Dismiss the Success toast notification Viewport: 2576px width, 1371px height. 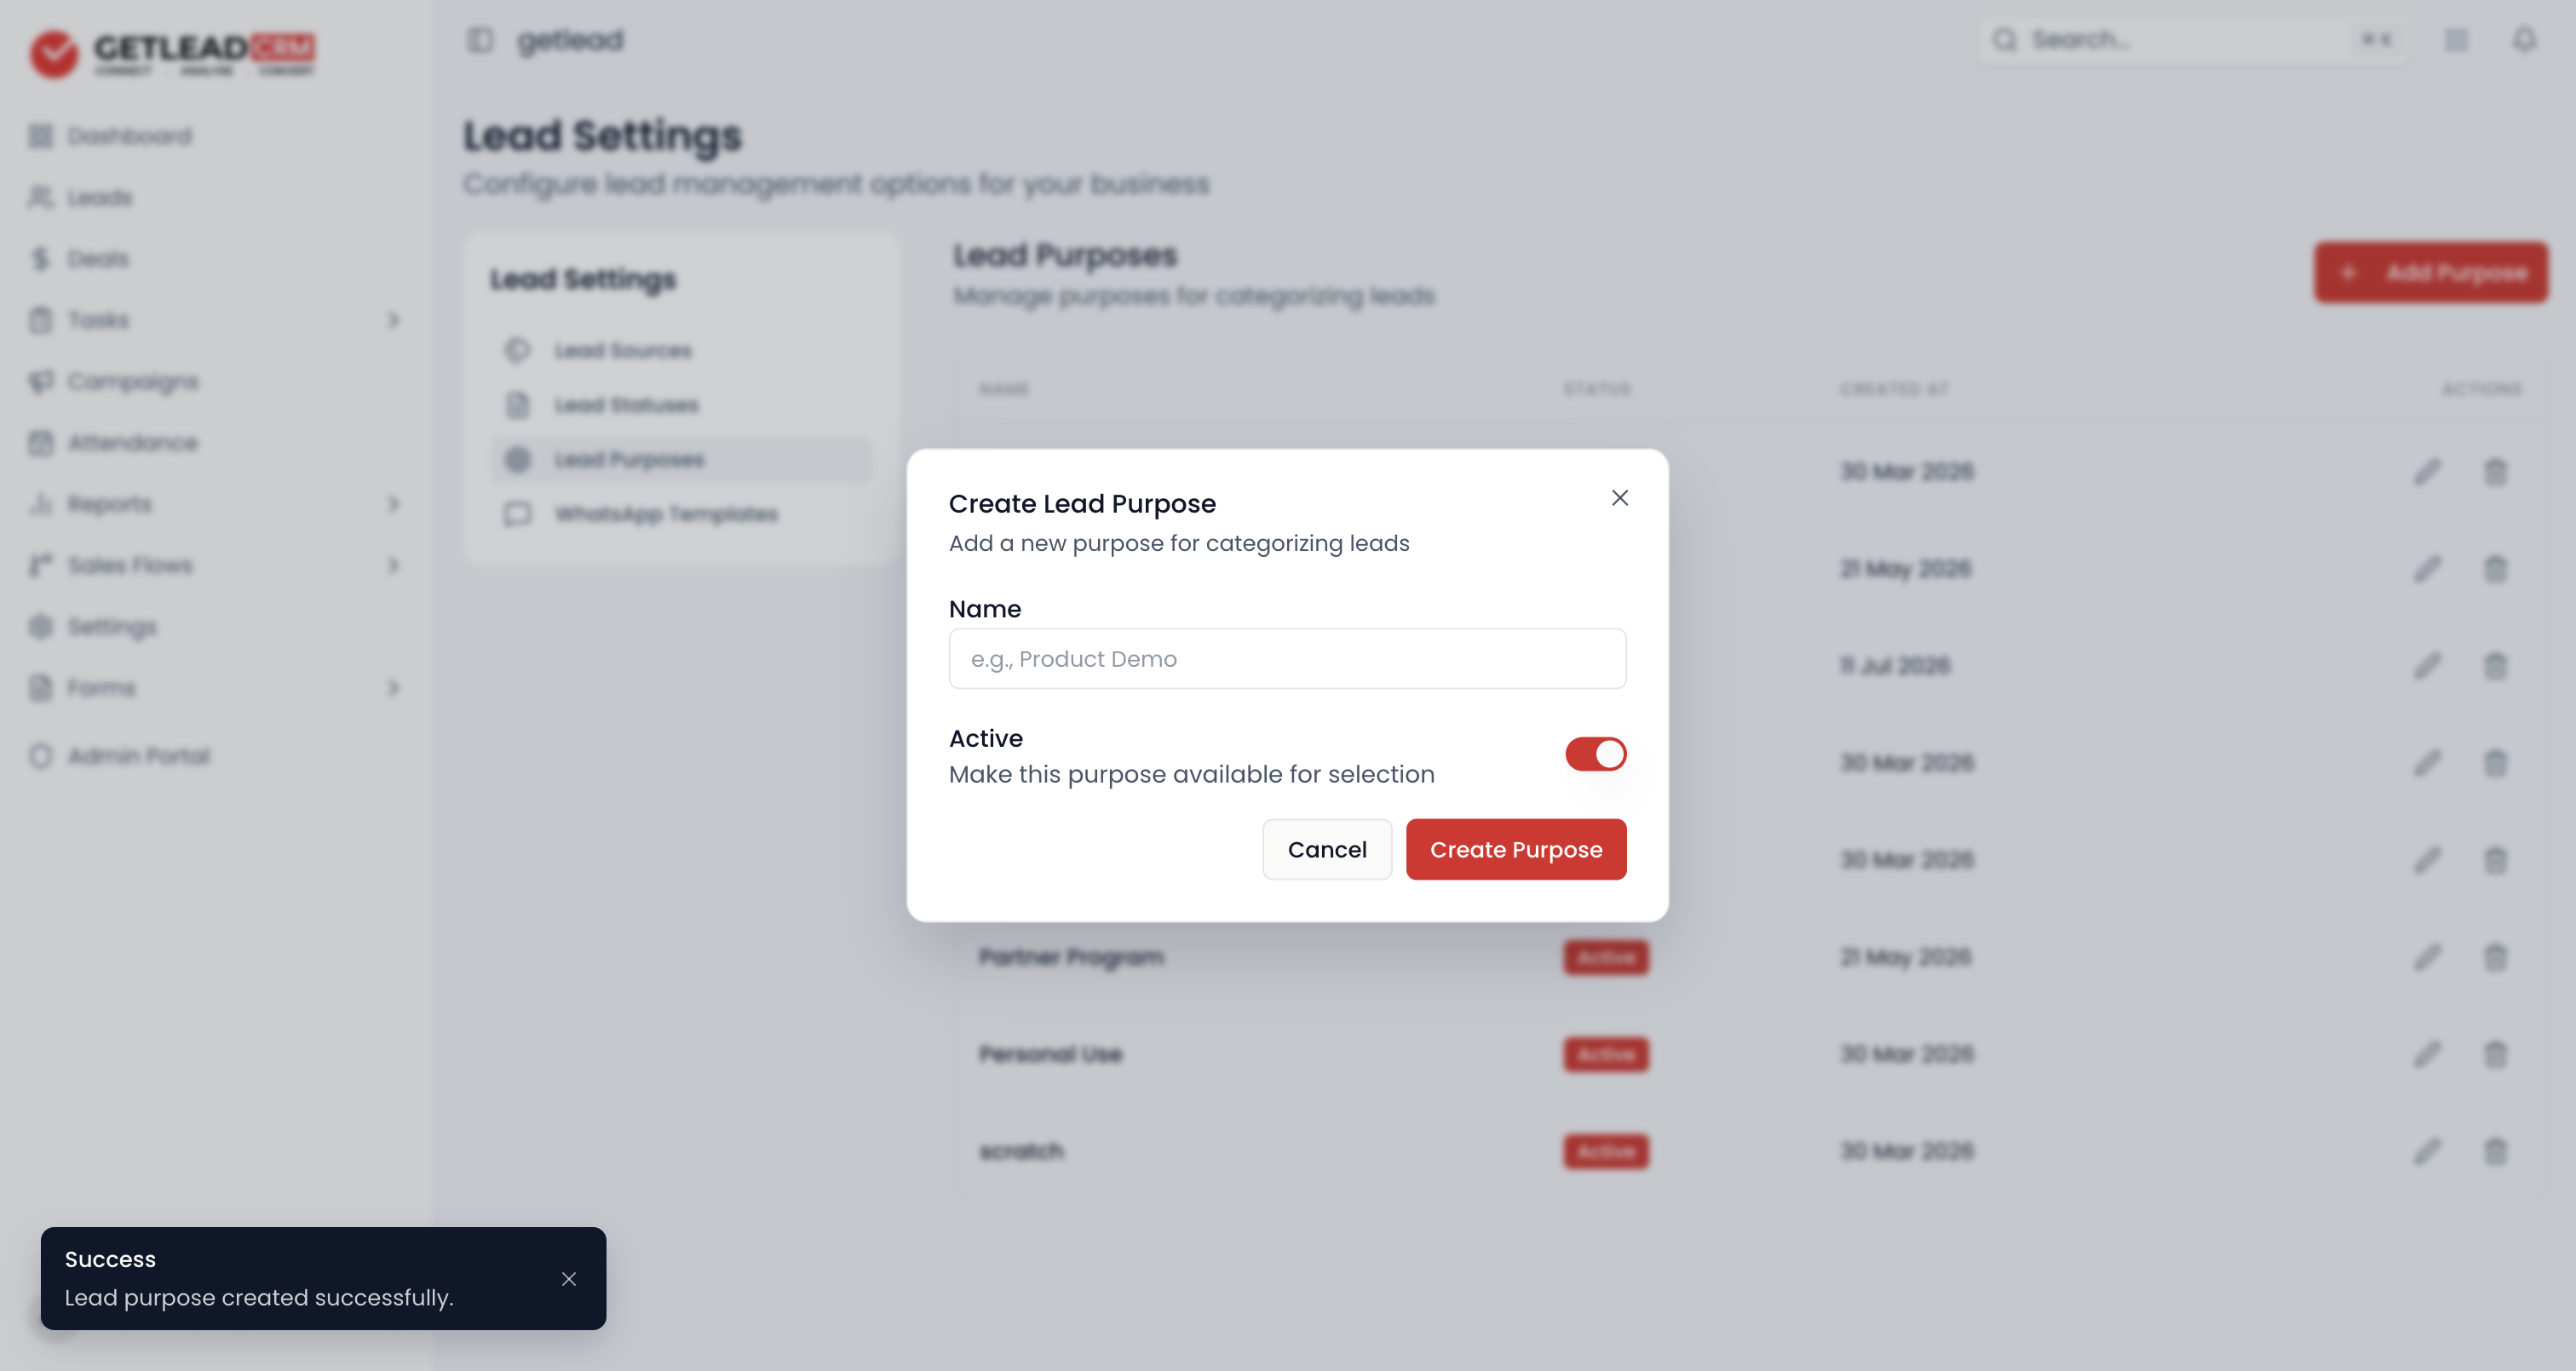[x=568, y=1278]
